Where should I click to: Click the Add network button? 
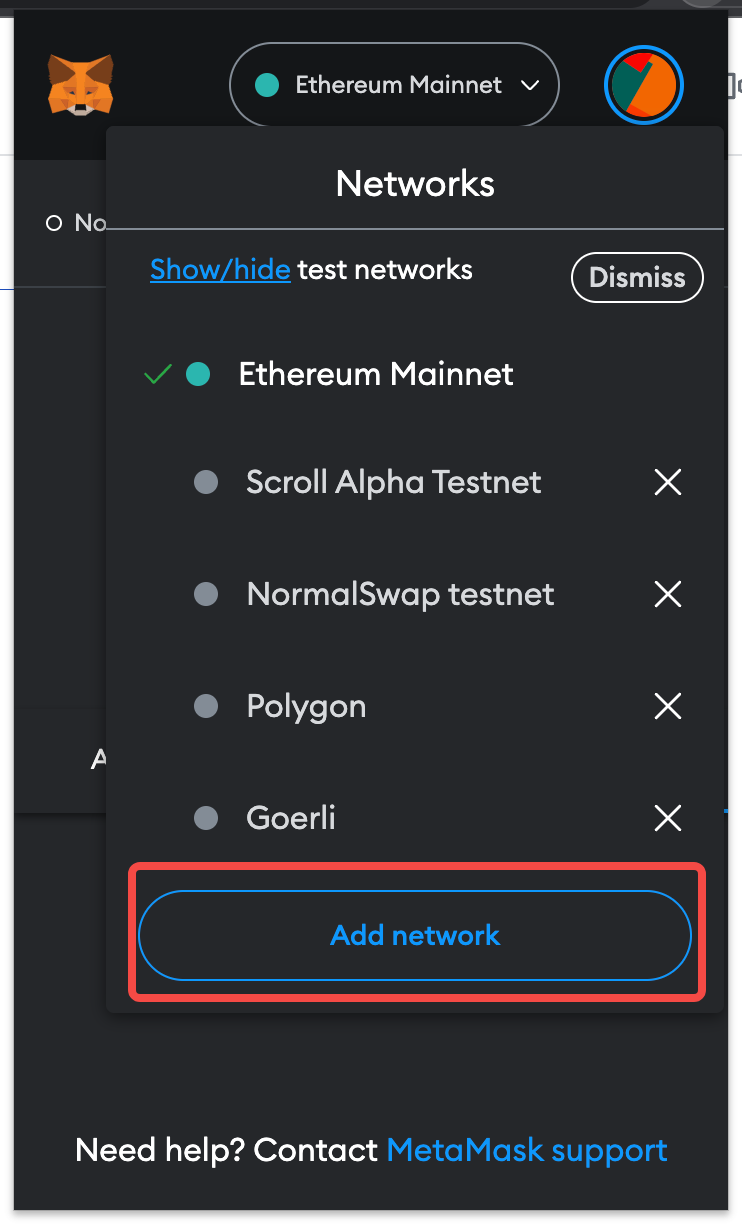(x=415, y=935)
